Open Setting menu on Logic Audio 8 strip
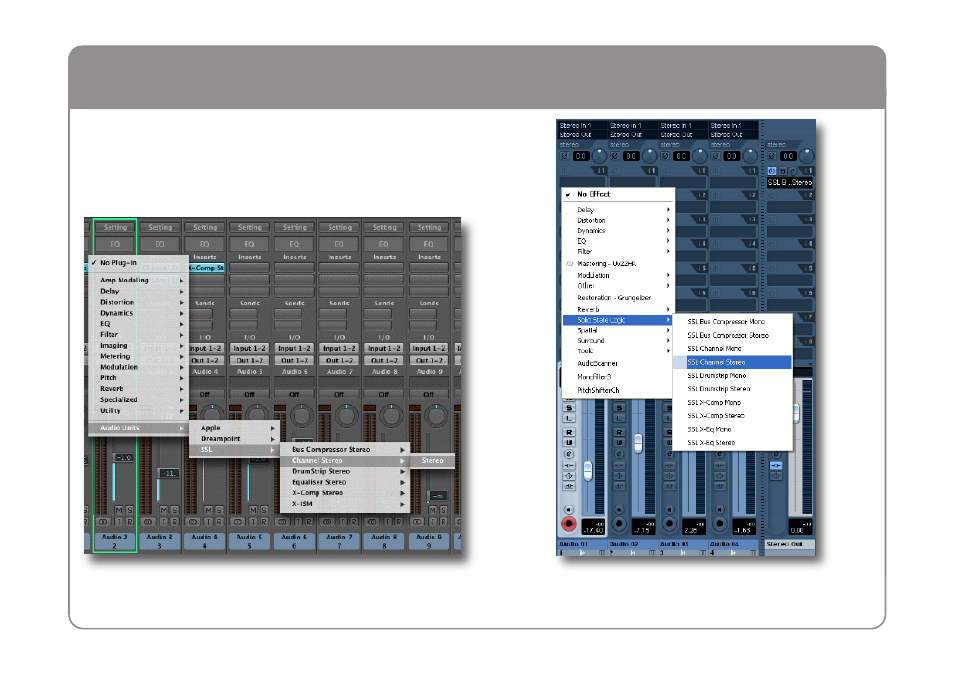The height and width of the screenshot is (675, 954). tap(385, 228)
